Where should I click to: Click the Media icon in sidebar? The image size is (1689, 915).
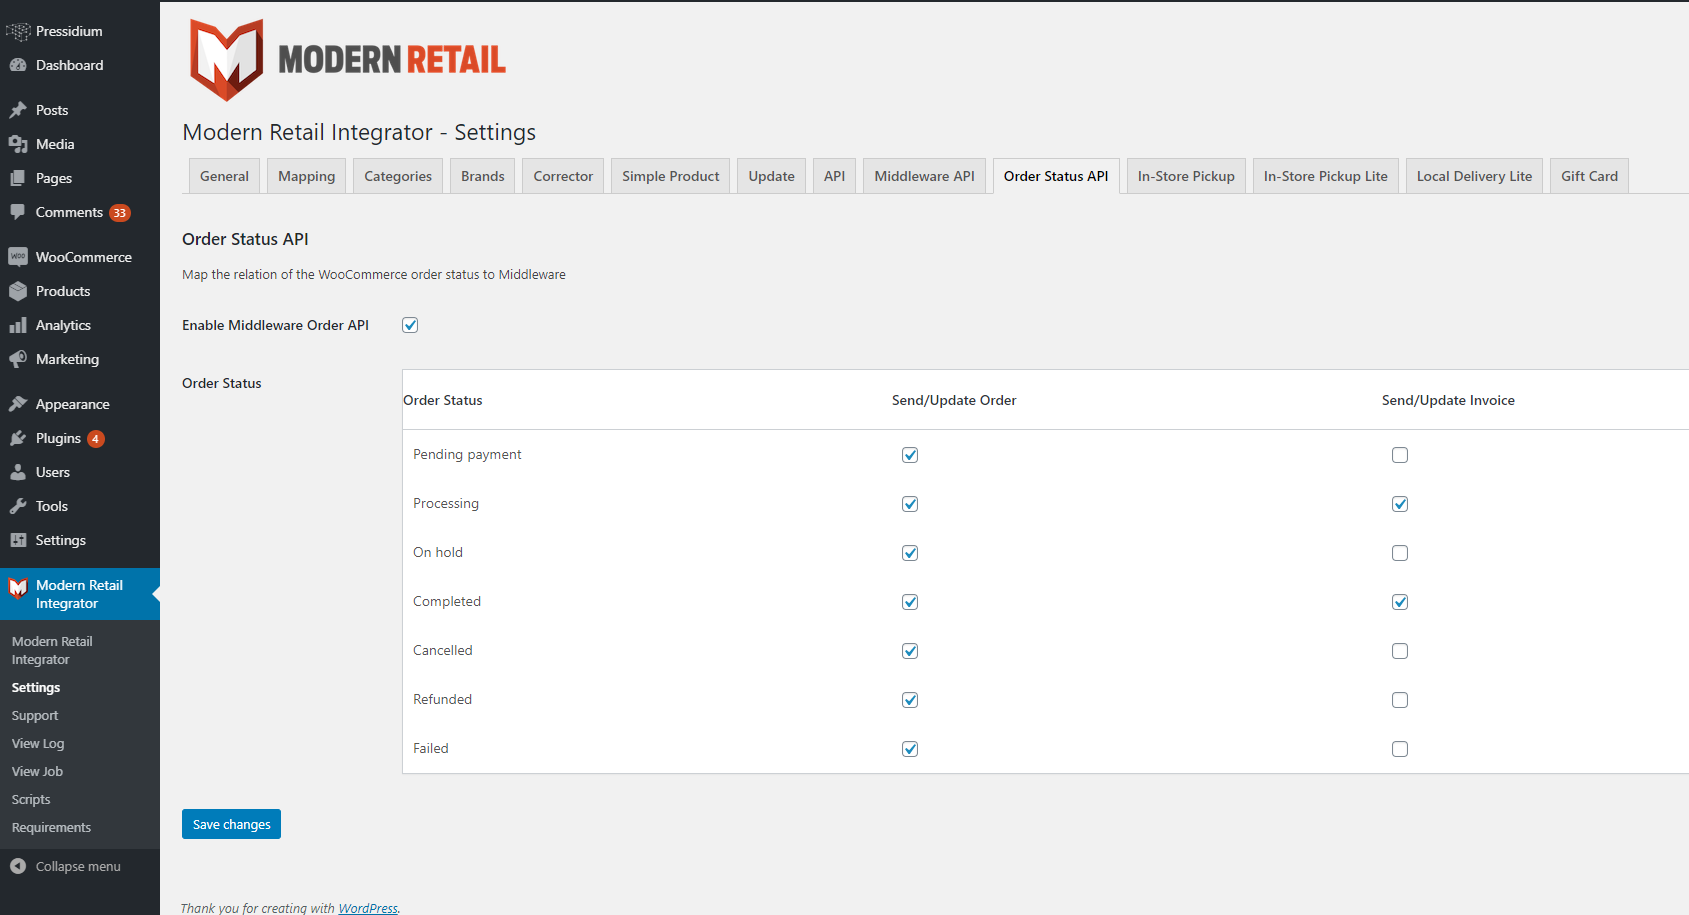(18, 144)
